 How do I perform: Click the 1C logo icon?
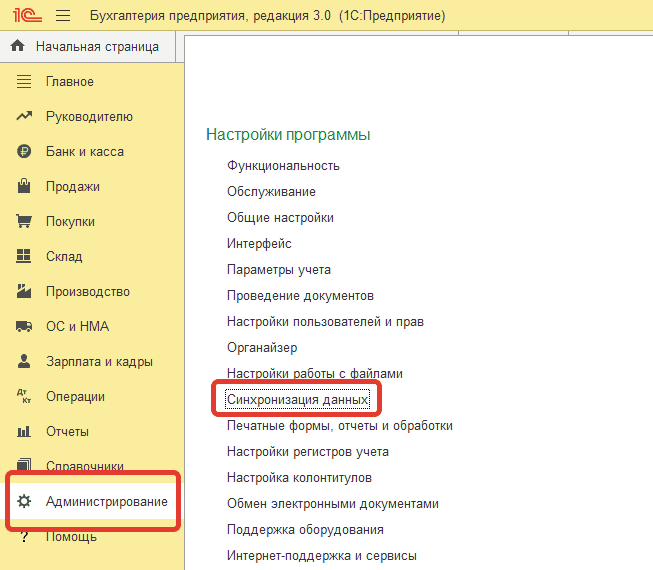[27, 15]
